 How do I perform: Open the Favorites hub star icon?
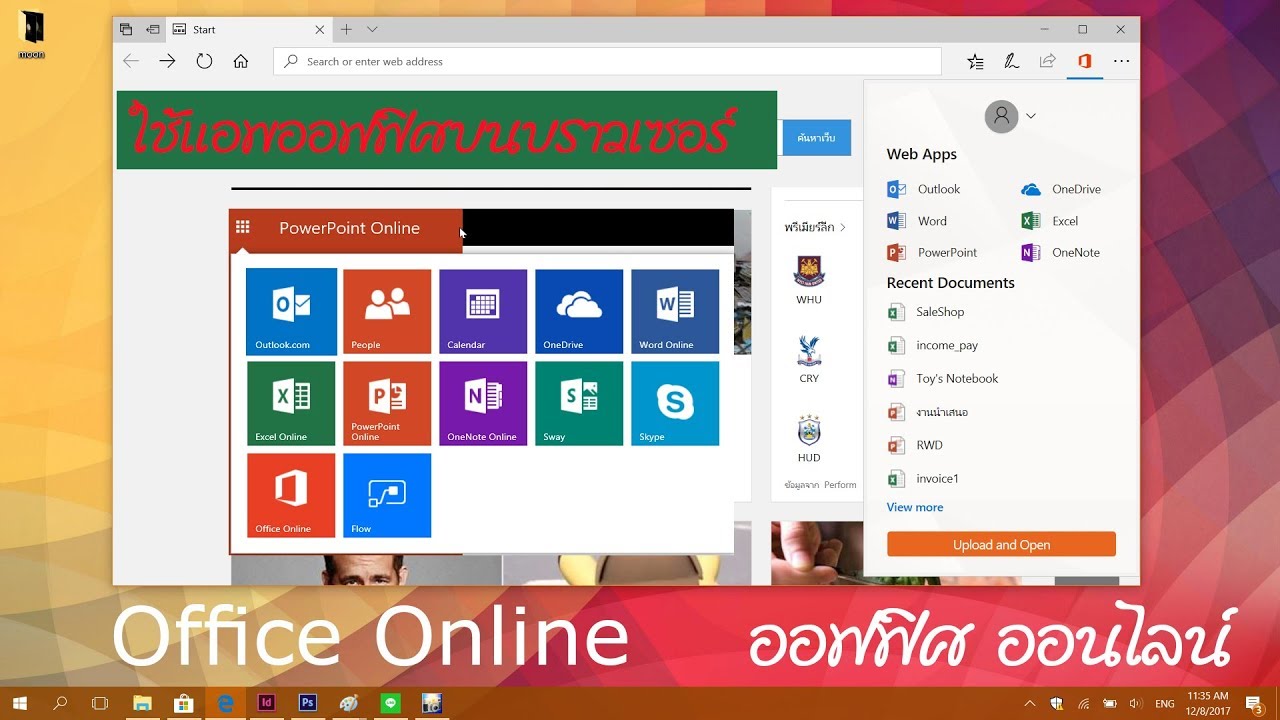pyautogui.click(x=975, y=61)
